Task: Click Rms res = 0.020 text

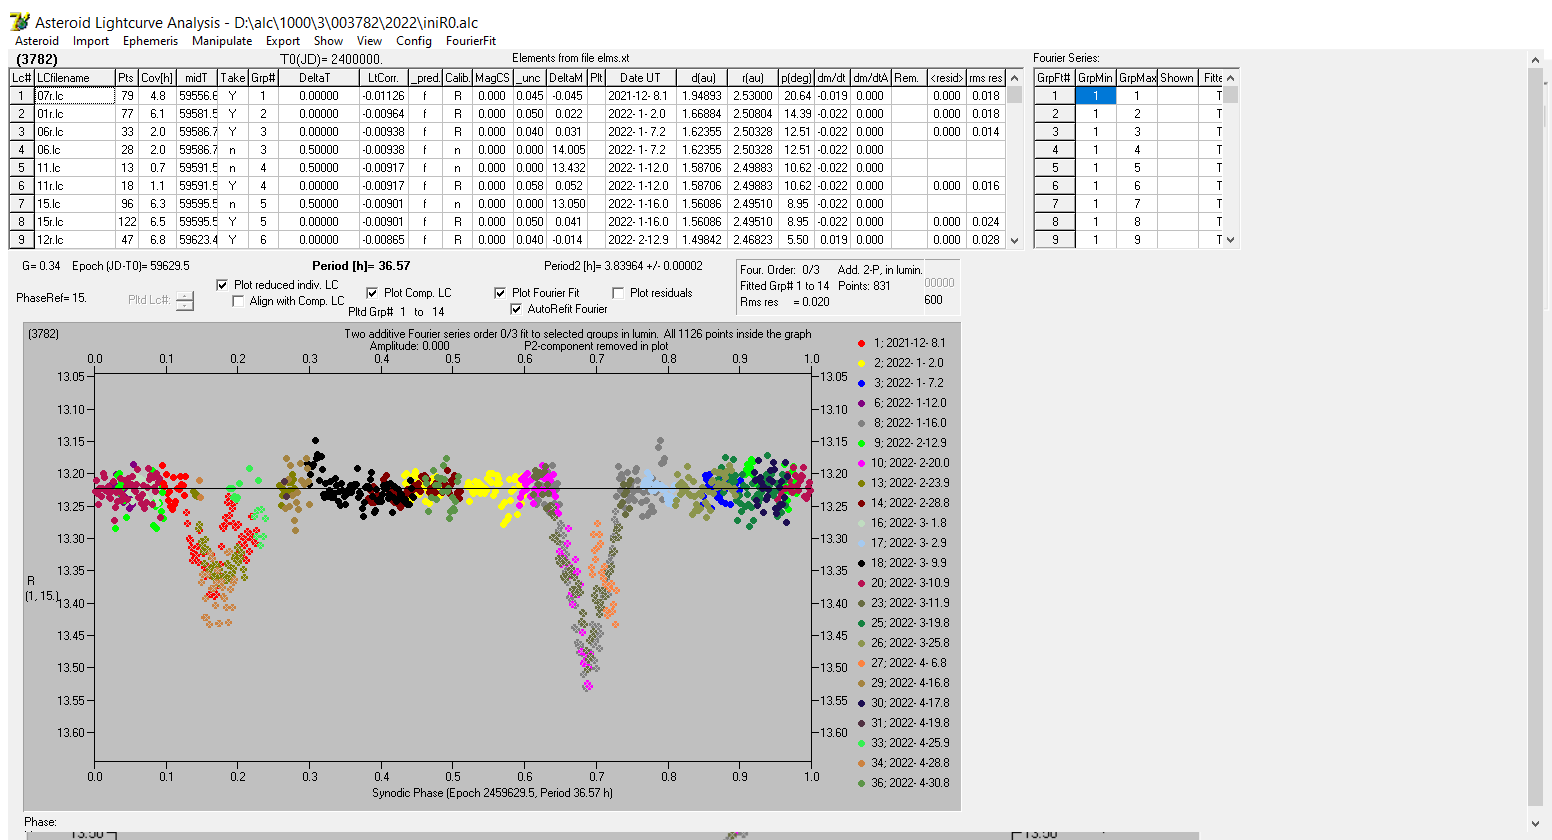Action: coord(785,302)
